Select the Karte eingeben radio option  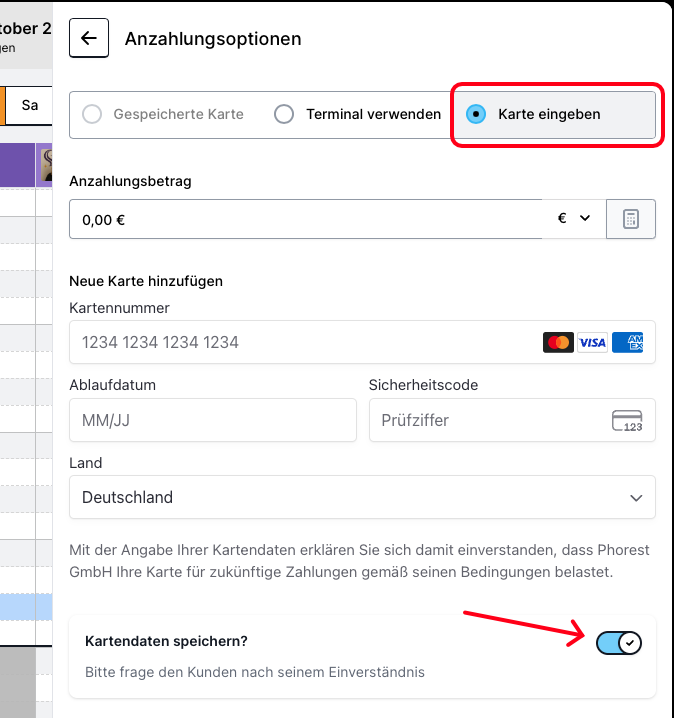click(477, 114)
